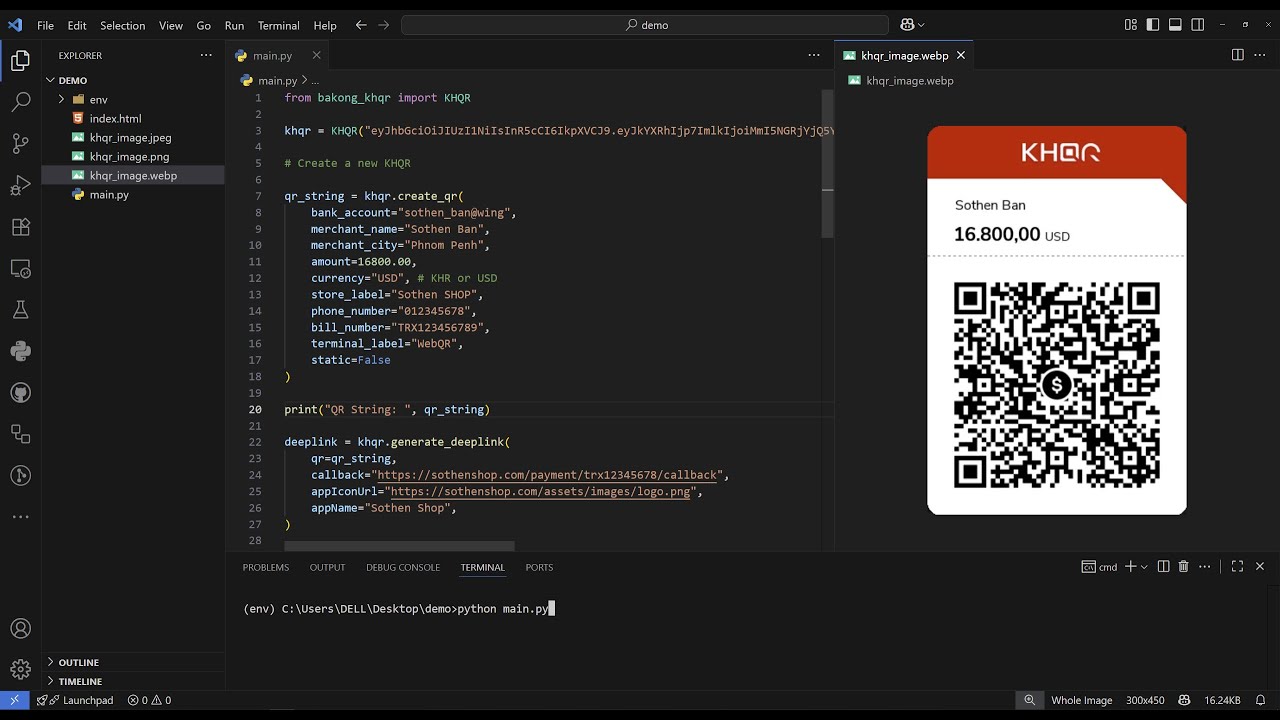1280x720 pixels.
Task: Click the 300x450 image size entry
Action: tap(1145, 700)
